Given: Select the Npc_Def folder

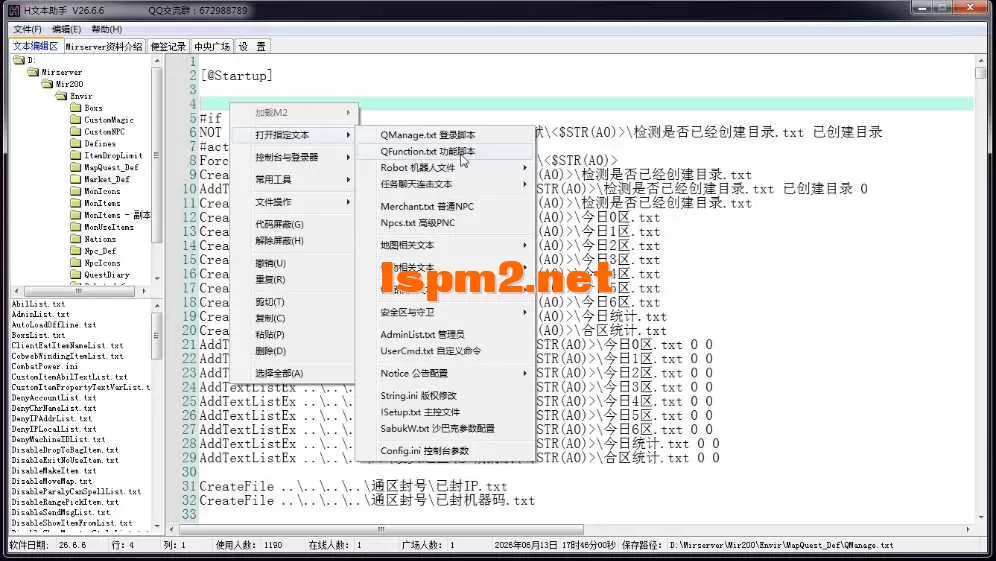Looking at the screenshot, I should tap(100, 251).
